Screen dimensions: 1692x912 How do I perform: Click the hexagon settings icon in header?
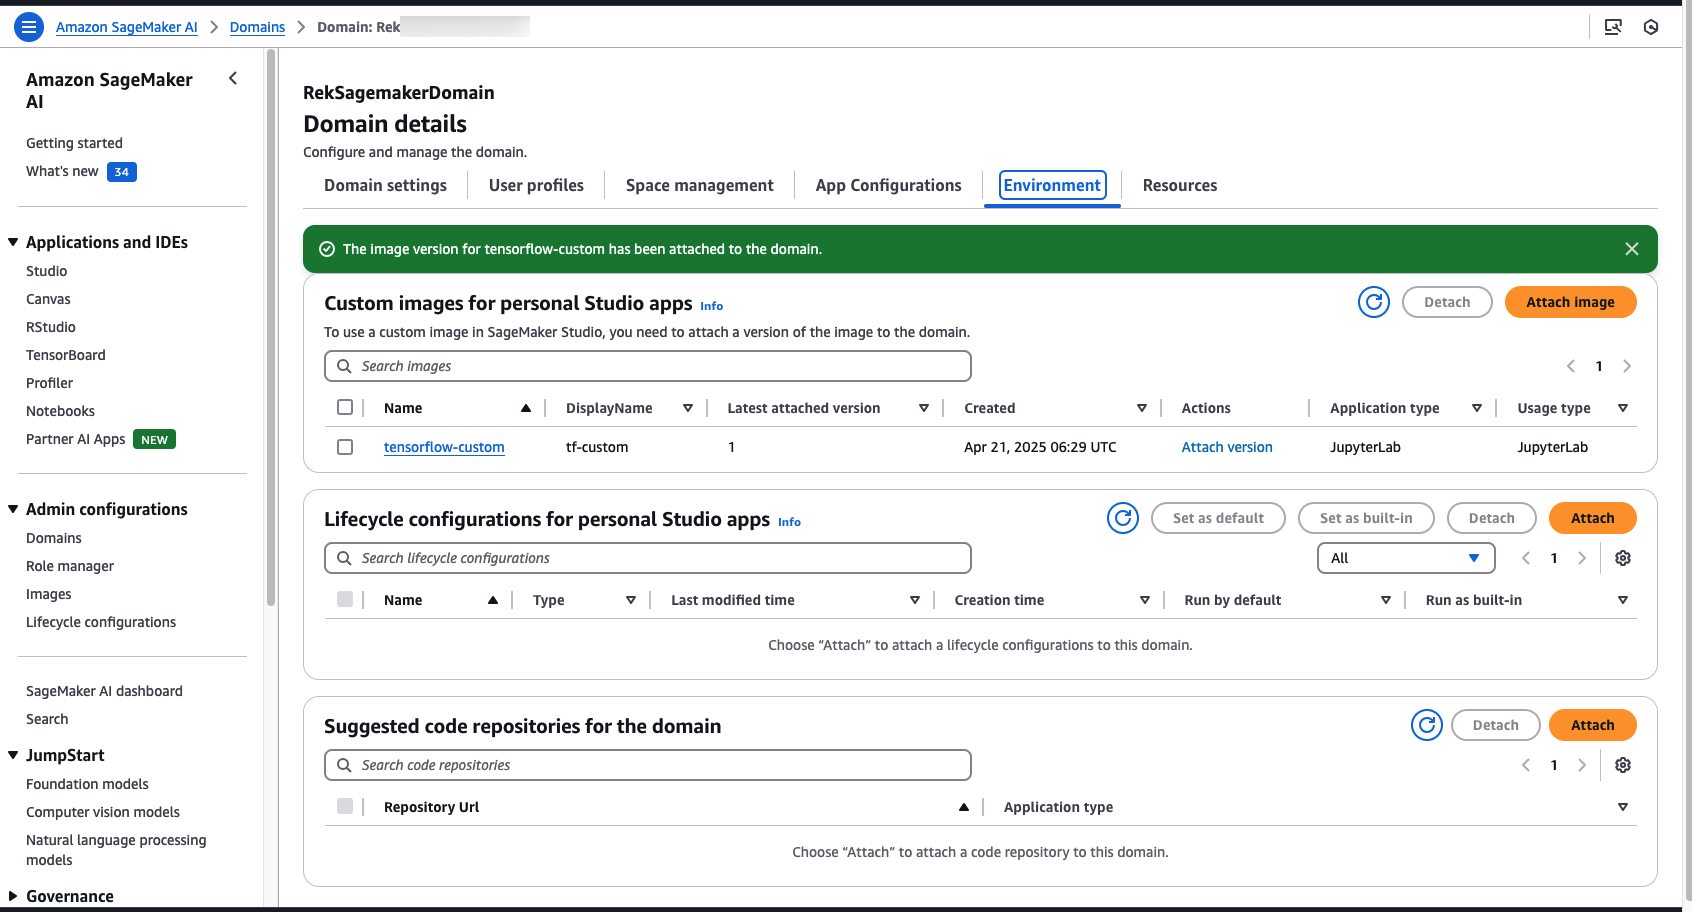[x=1651, y=27]
